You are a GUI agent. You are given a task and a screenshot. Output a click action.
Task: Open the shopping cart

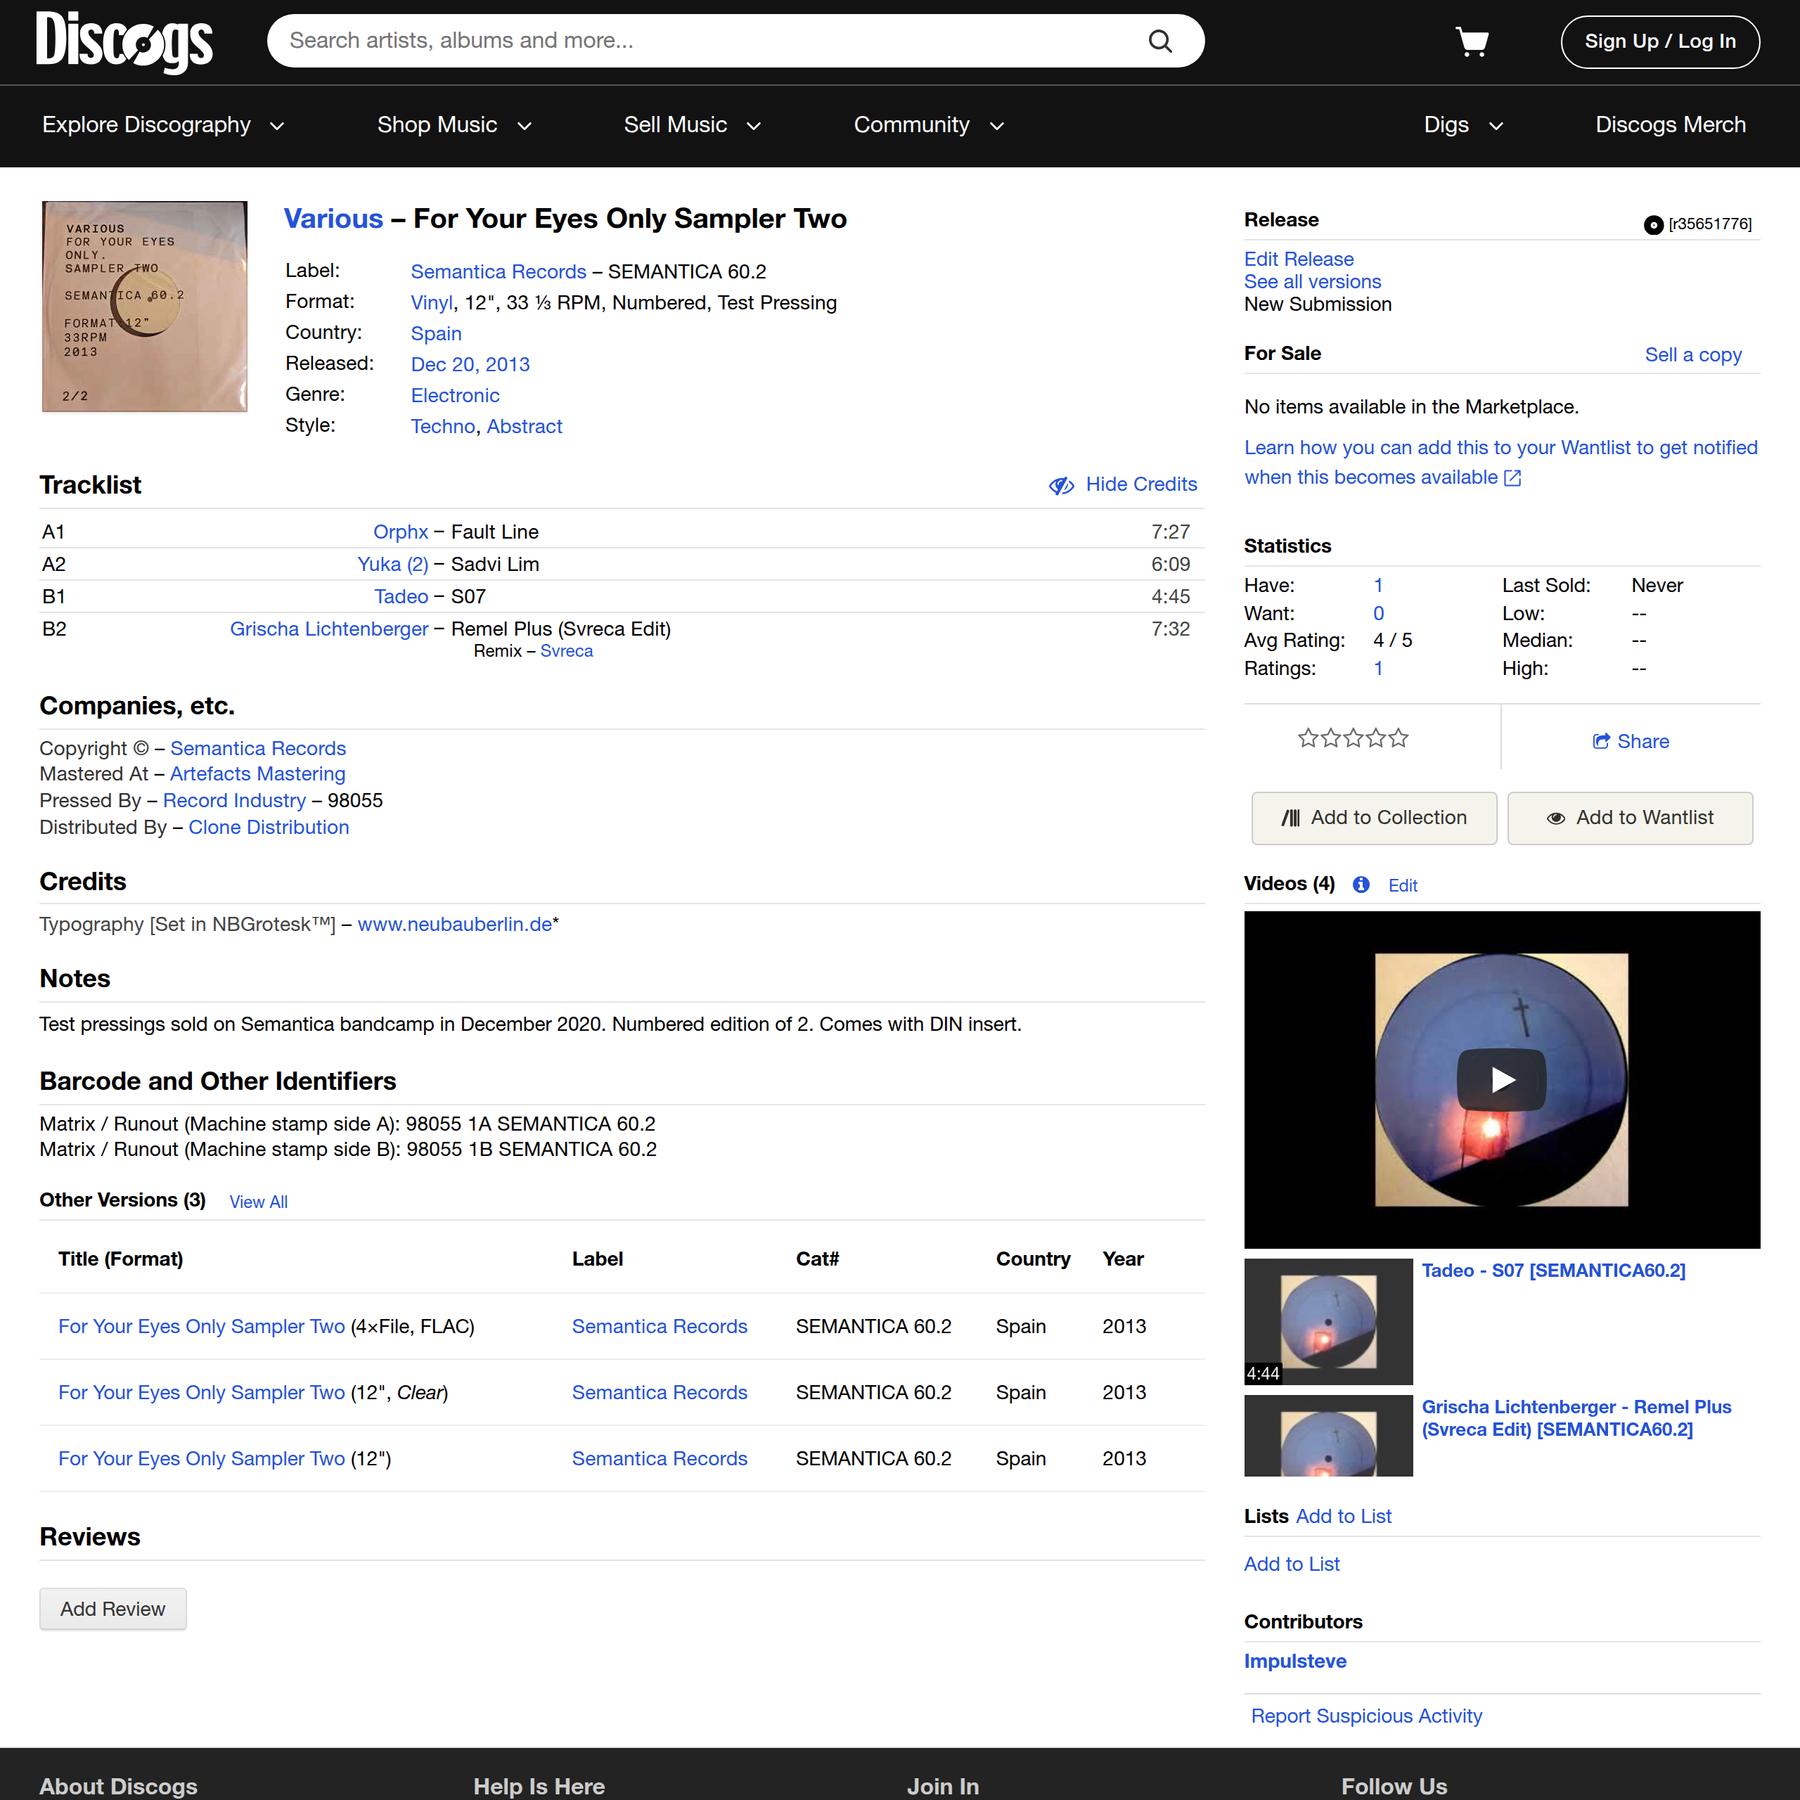pyautogui.click(x=1472, y=42)
